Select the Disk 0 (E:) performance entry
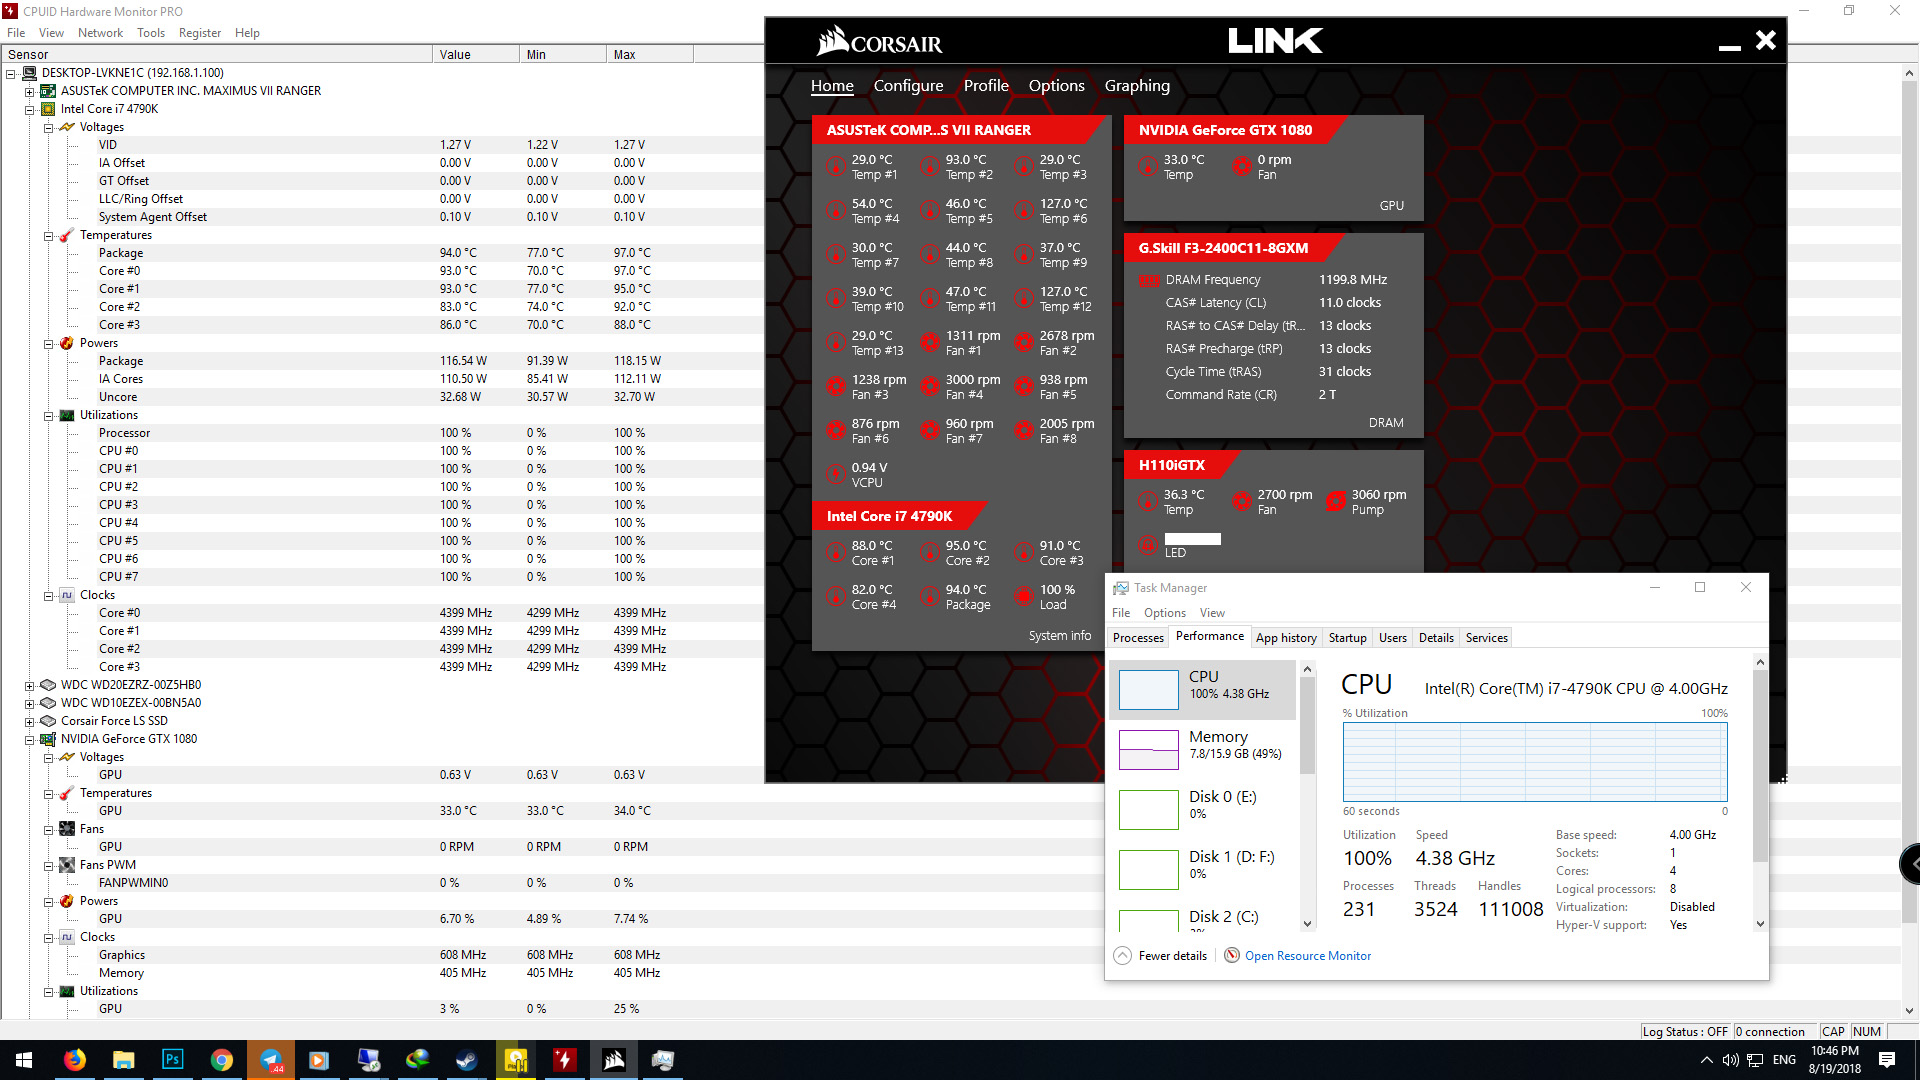 [x=1203, y=808]
